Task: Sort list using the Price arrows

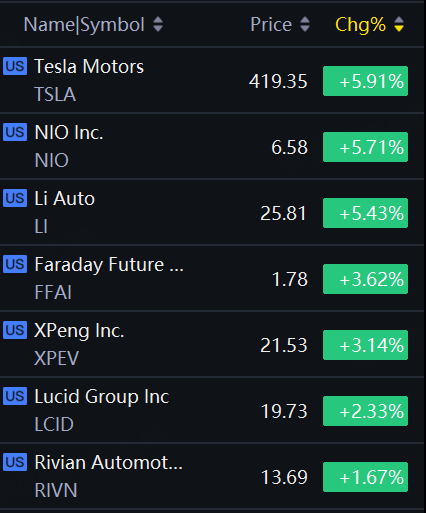Action: 305,24
